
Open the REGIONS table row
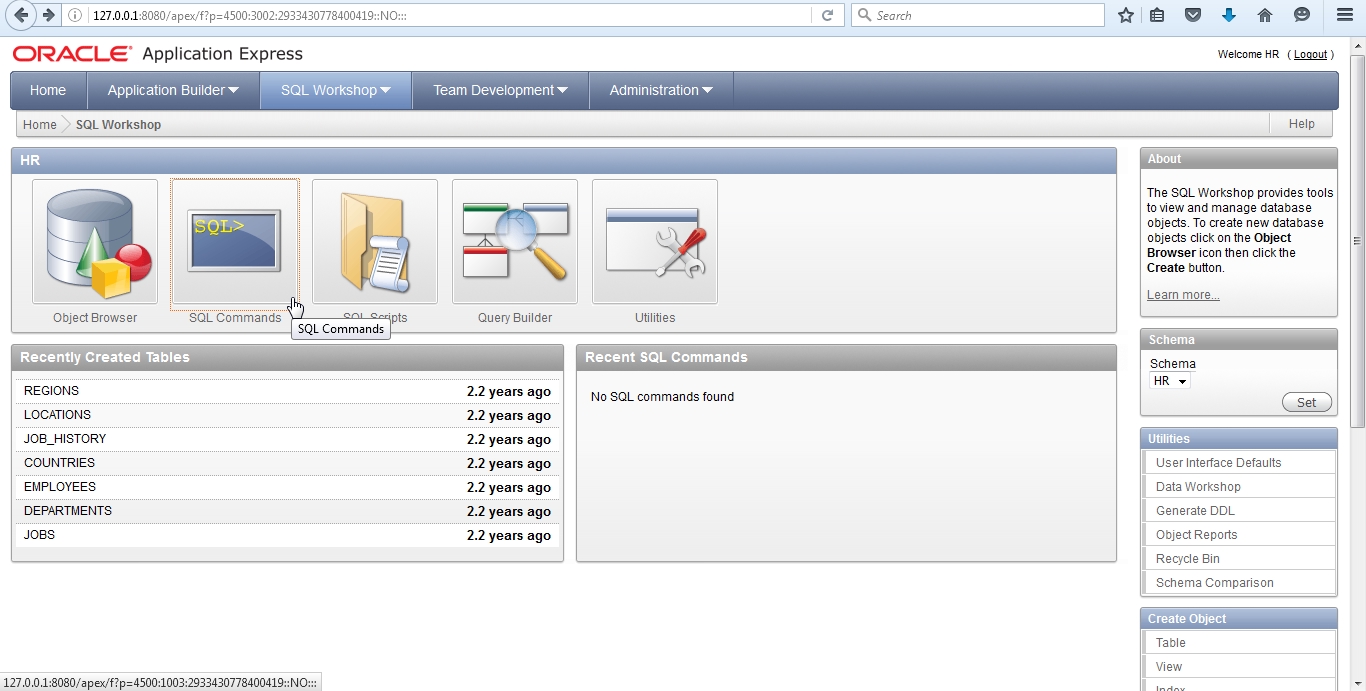coord(287,391)
